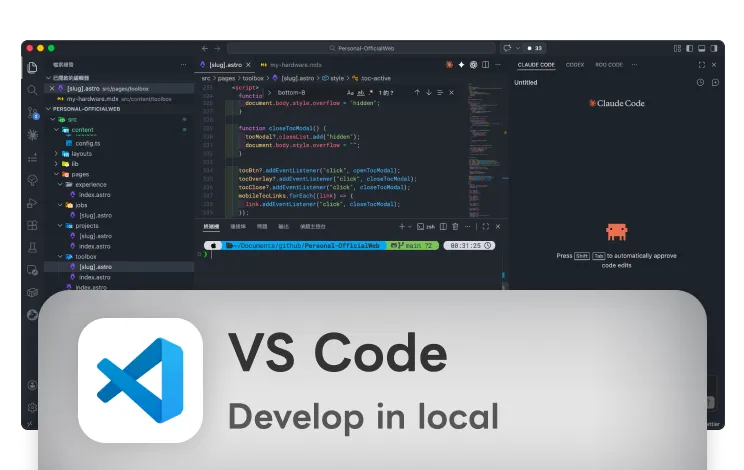Select my-hardware.mdx in the Open Editors list

click(x=120, y=99)
